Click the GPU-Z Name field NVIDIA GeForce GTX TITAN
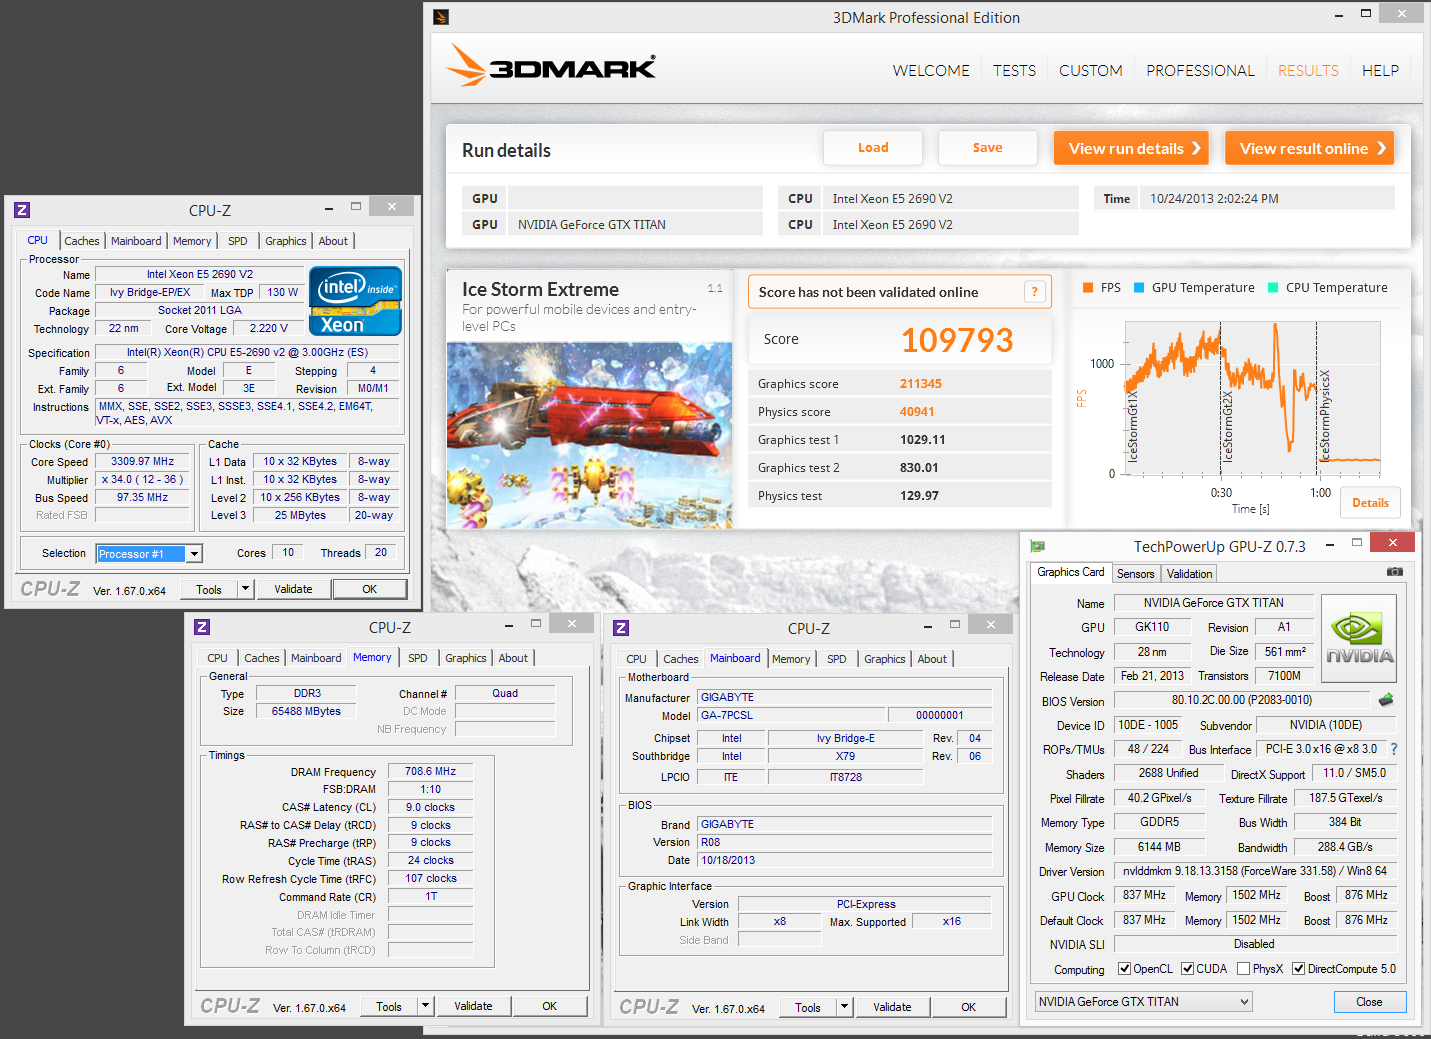 tap(1213, 603)
